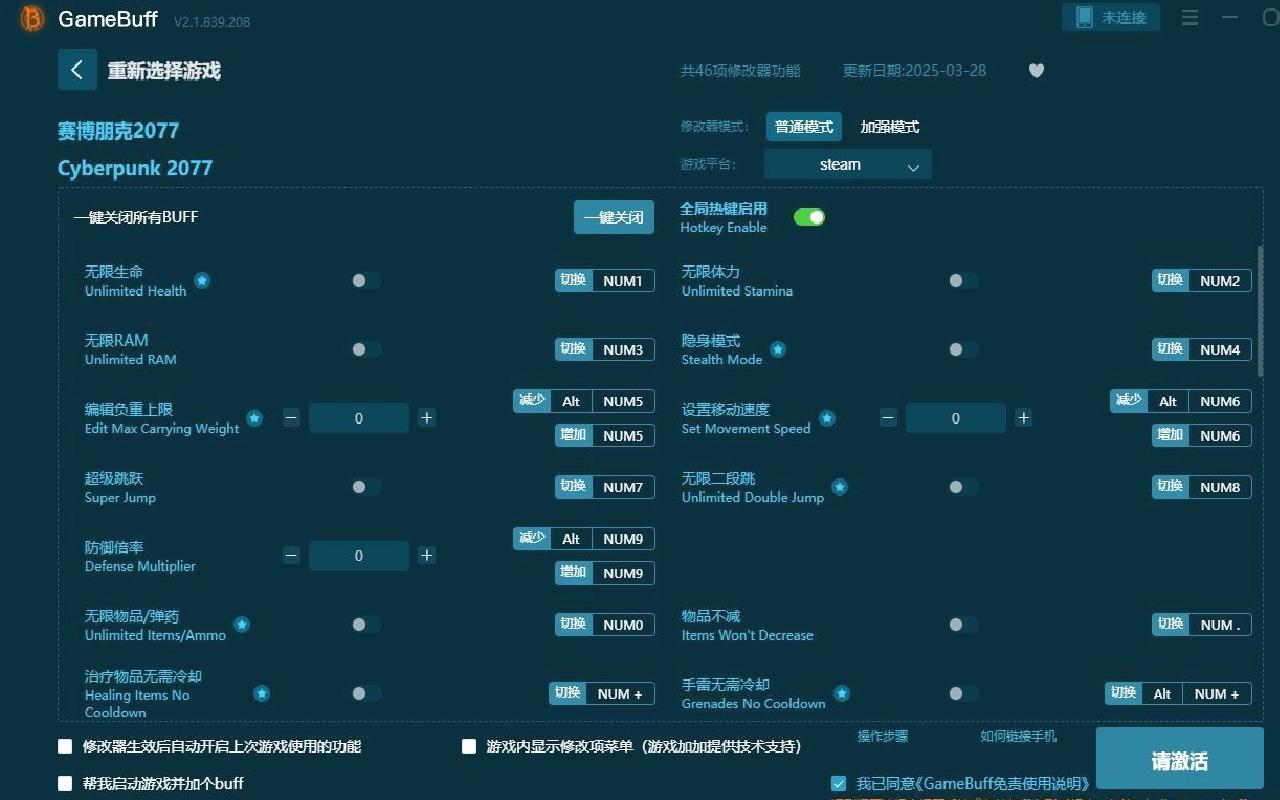1280x800 pixels.
Task: Click 未连接 connection status button
Action: pyautogui.click(x=1111, y=17)
